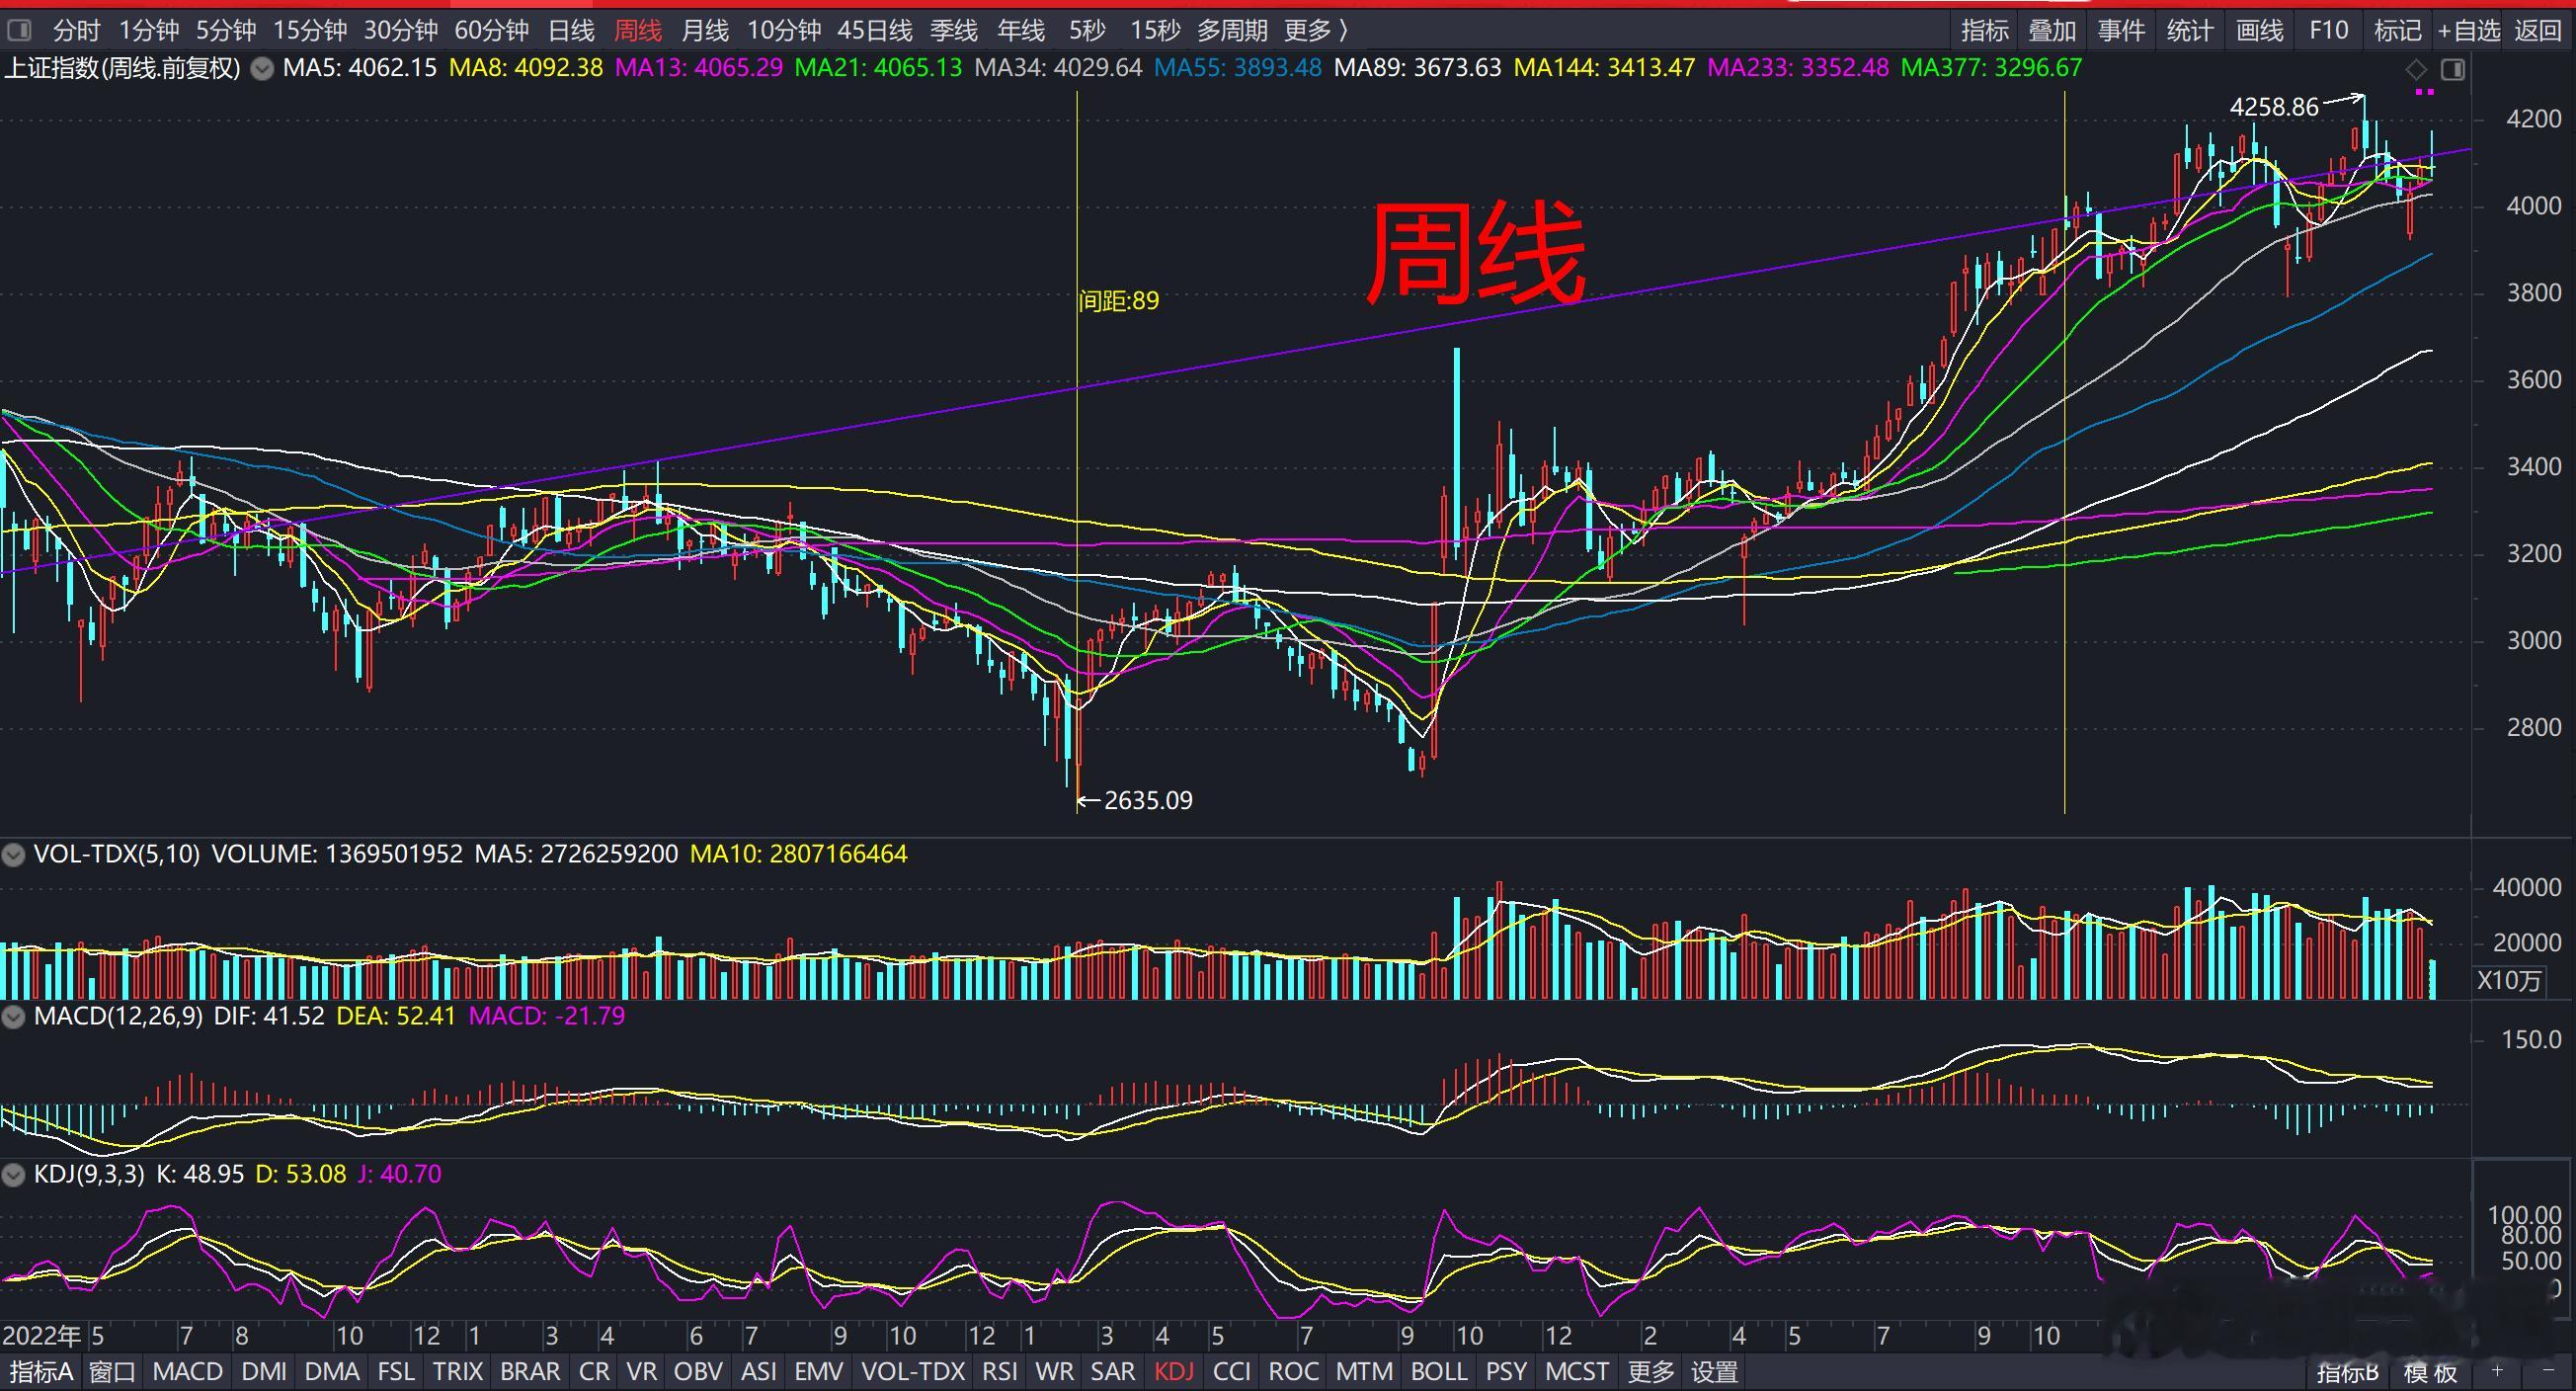Select the 60分钟 period tab
Image resolution: width=2576 pixels, height=1391 pixels.
(491, 31)
